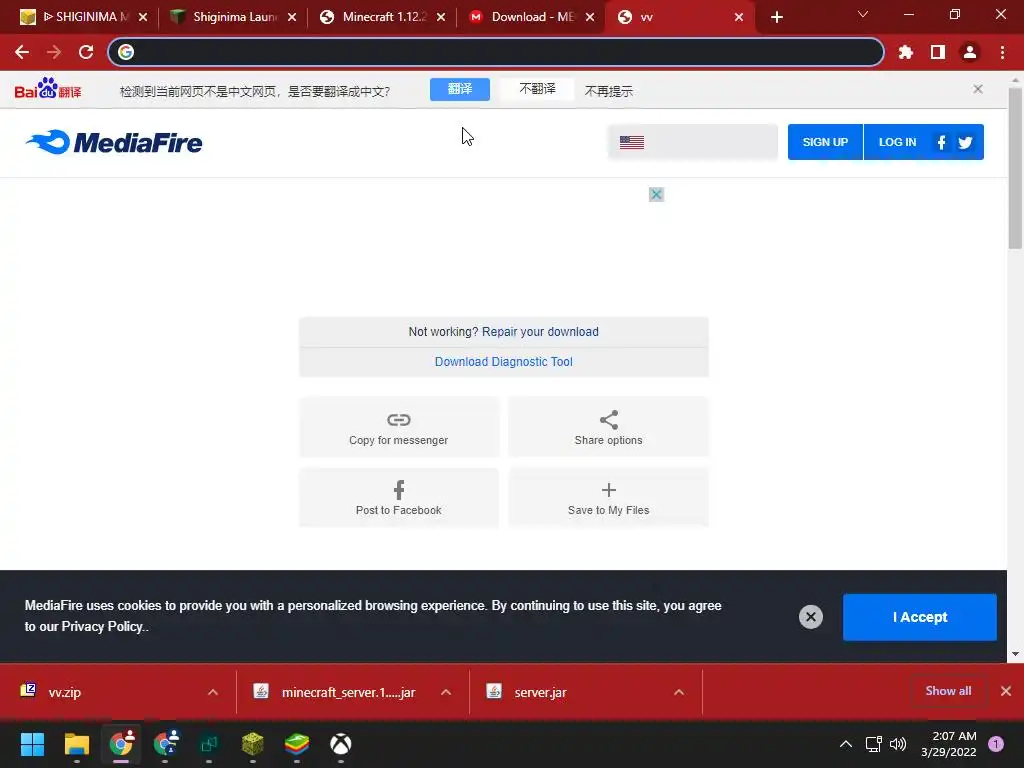Reload the page with the refresh icon
1024x768 pixels.
pos(86,52)
